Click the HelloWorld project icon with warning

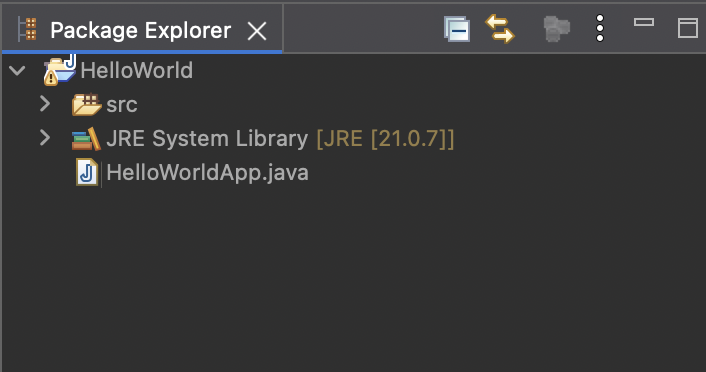59,70
